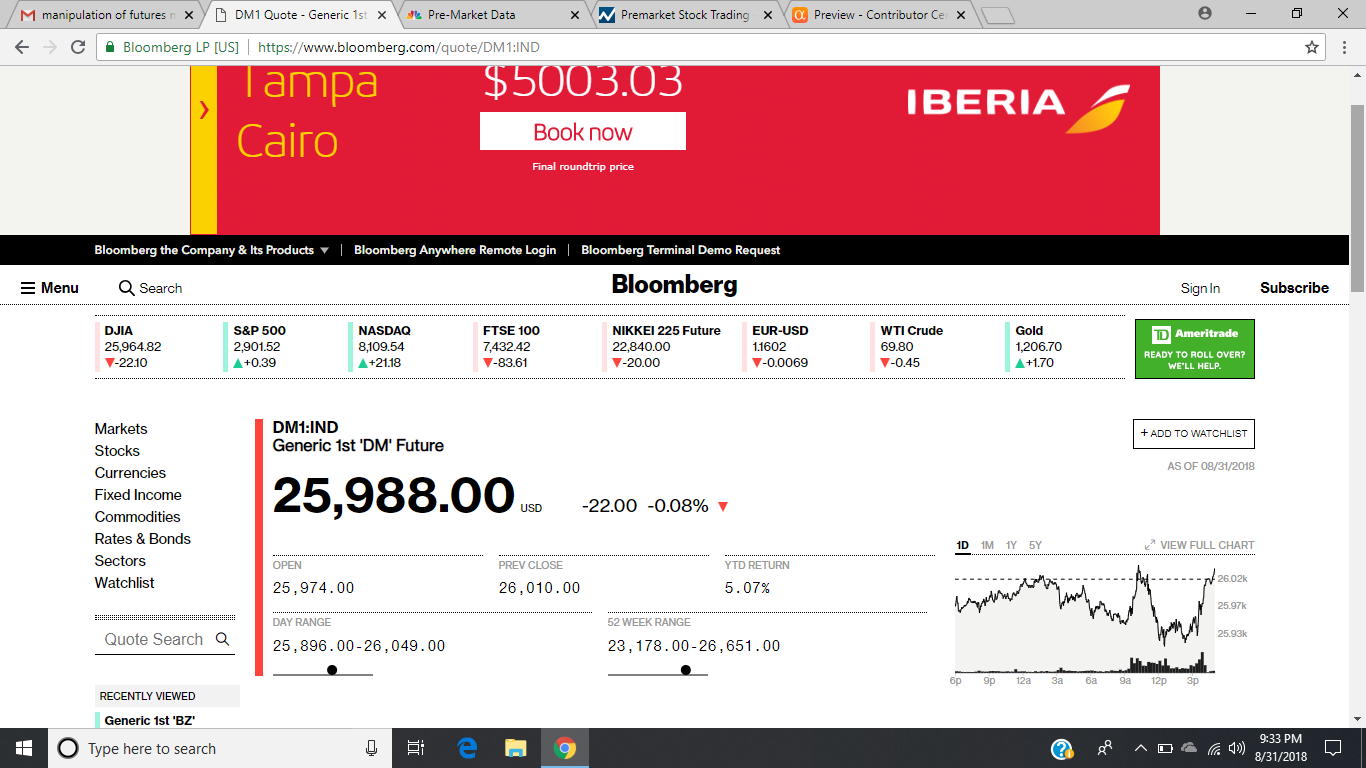Click the Cortana microphone icon
This screenshot has height=768, width=1366.
tap(371, 748)
